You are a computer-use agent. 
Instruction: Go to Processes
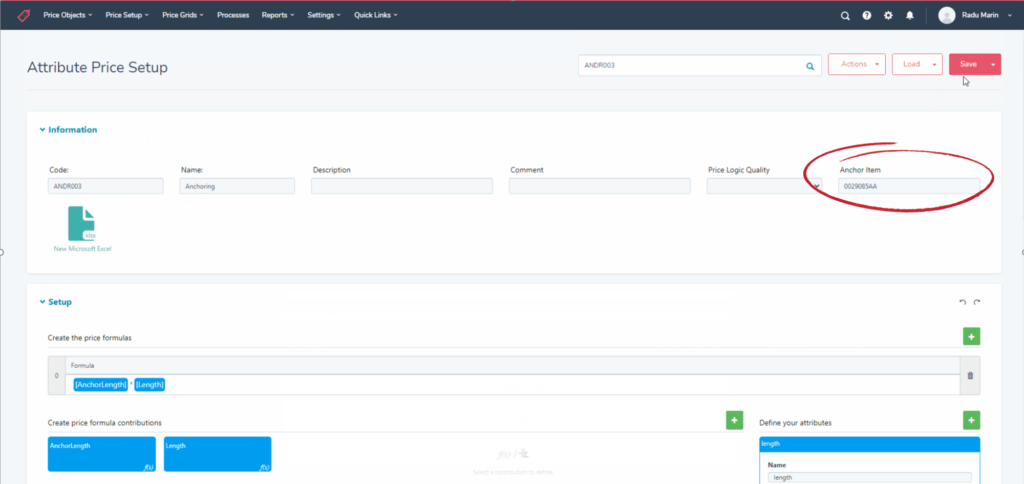point(233,15)
